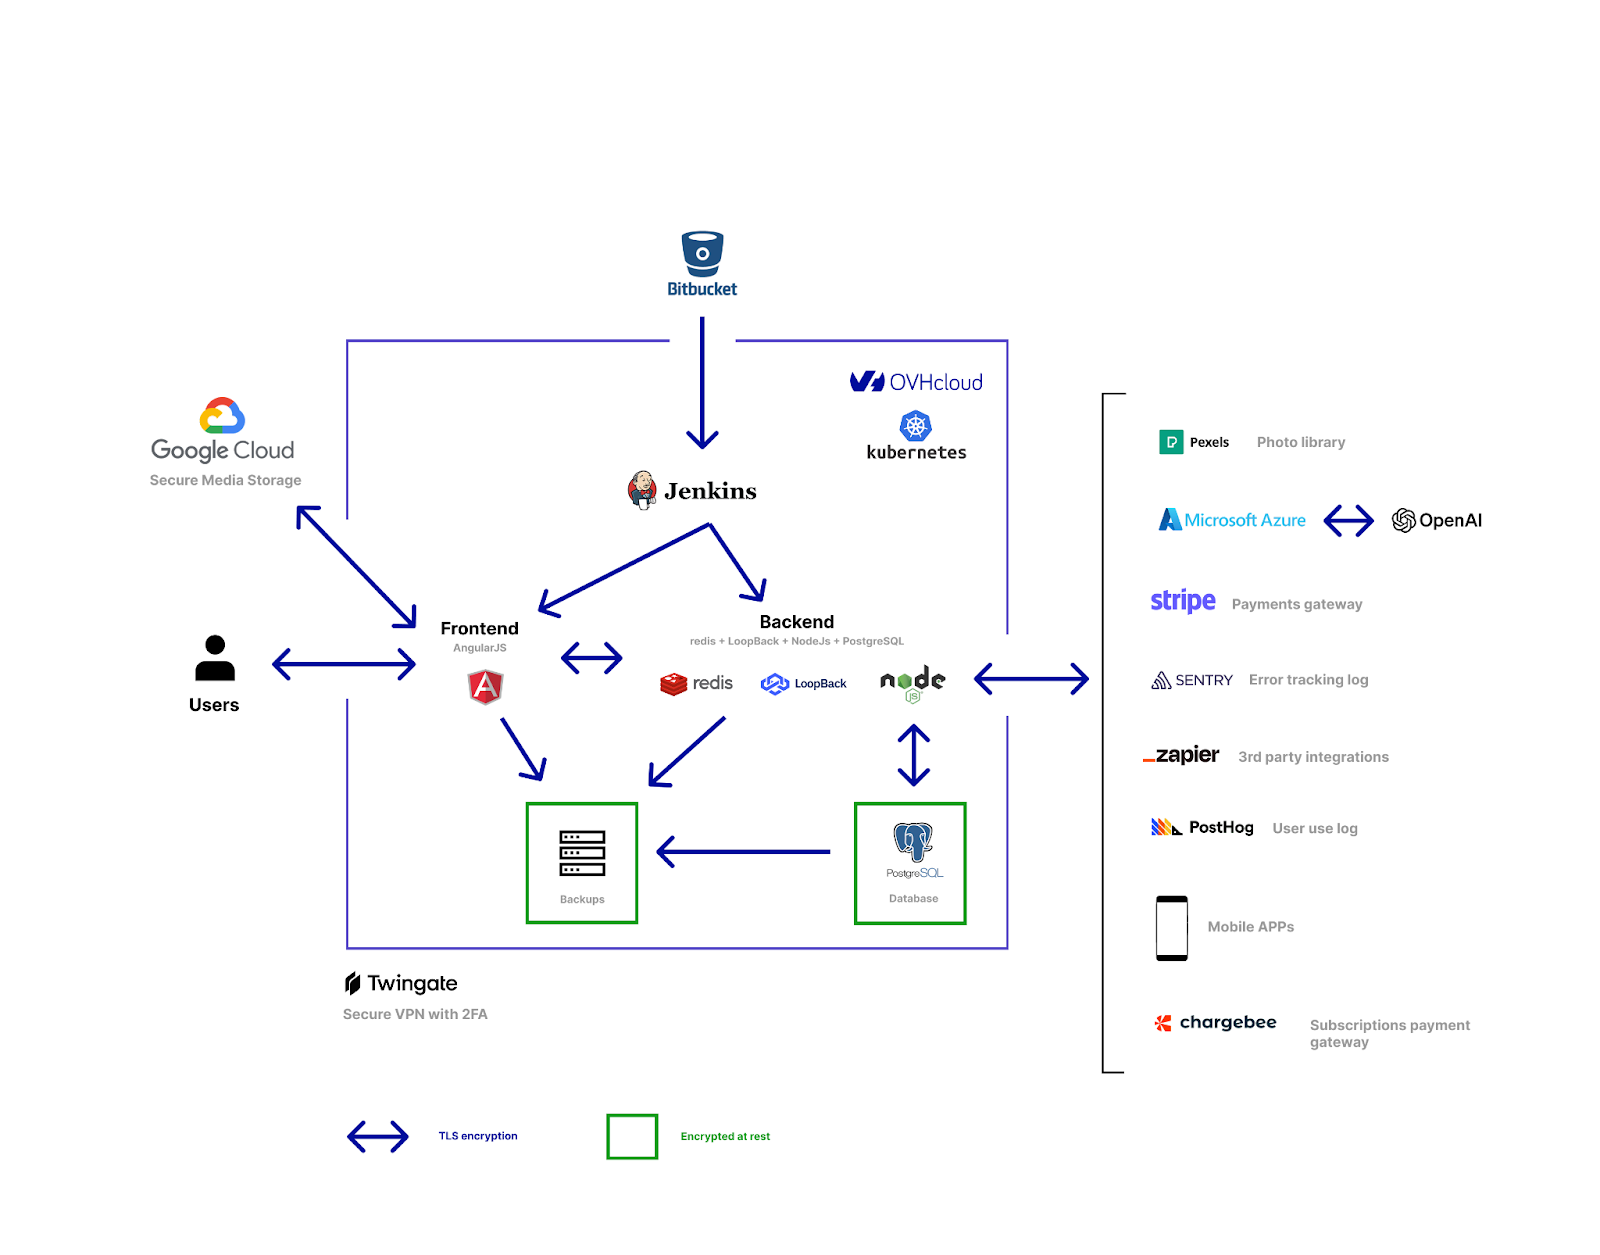The width and height of the screenshot is (1600, 1255).
Task: Select the "OpenAI" name text
Action: pyautogui.click(x=1451, y=520)
